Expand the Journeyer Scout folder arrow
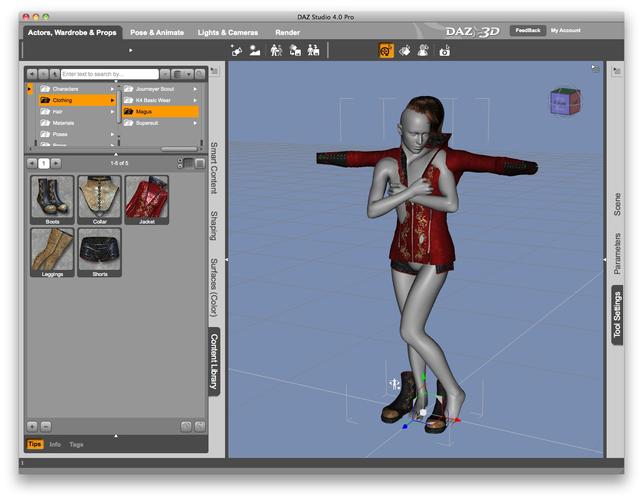The height and width of the screenshot is (500, 643). tap(195, 89)
